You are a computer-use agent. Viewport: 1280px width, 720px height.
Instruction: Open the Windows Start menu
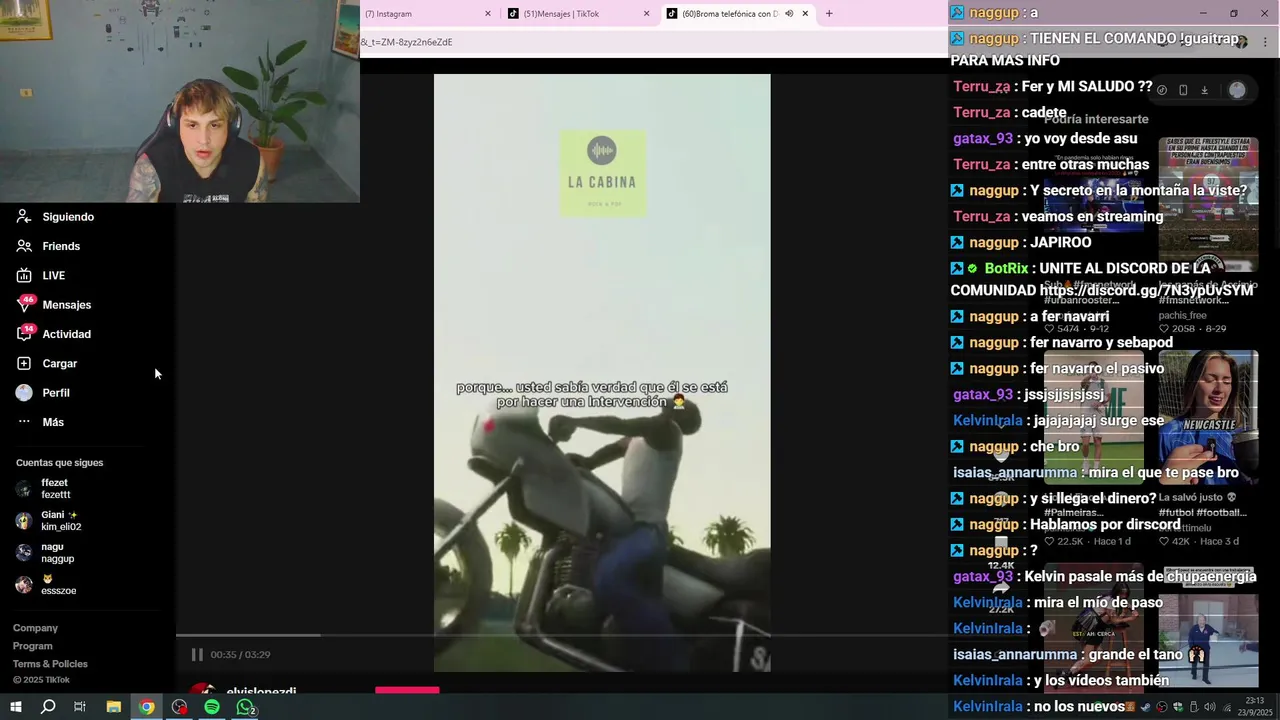point(15,707)
